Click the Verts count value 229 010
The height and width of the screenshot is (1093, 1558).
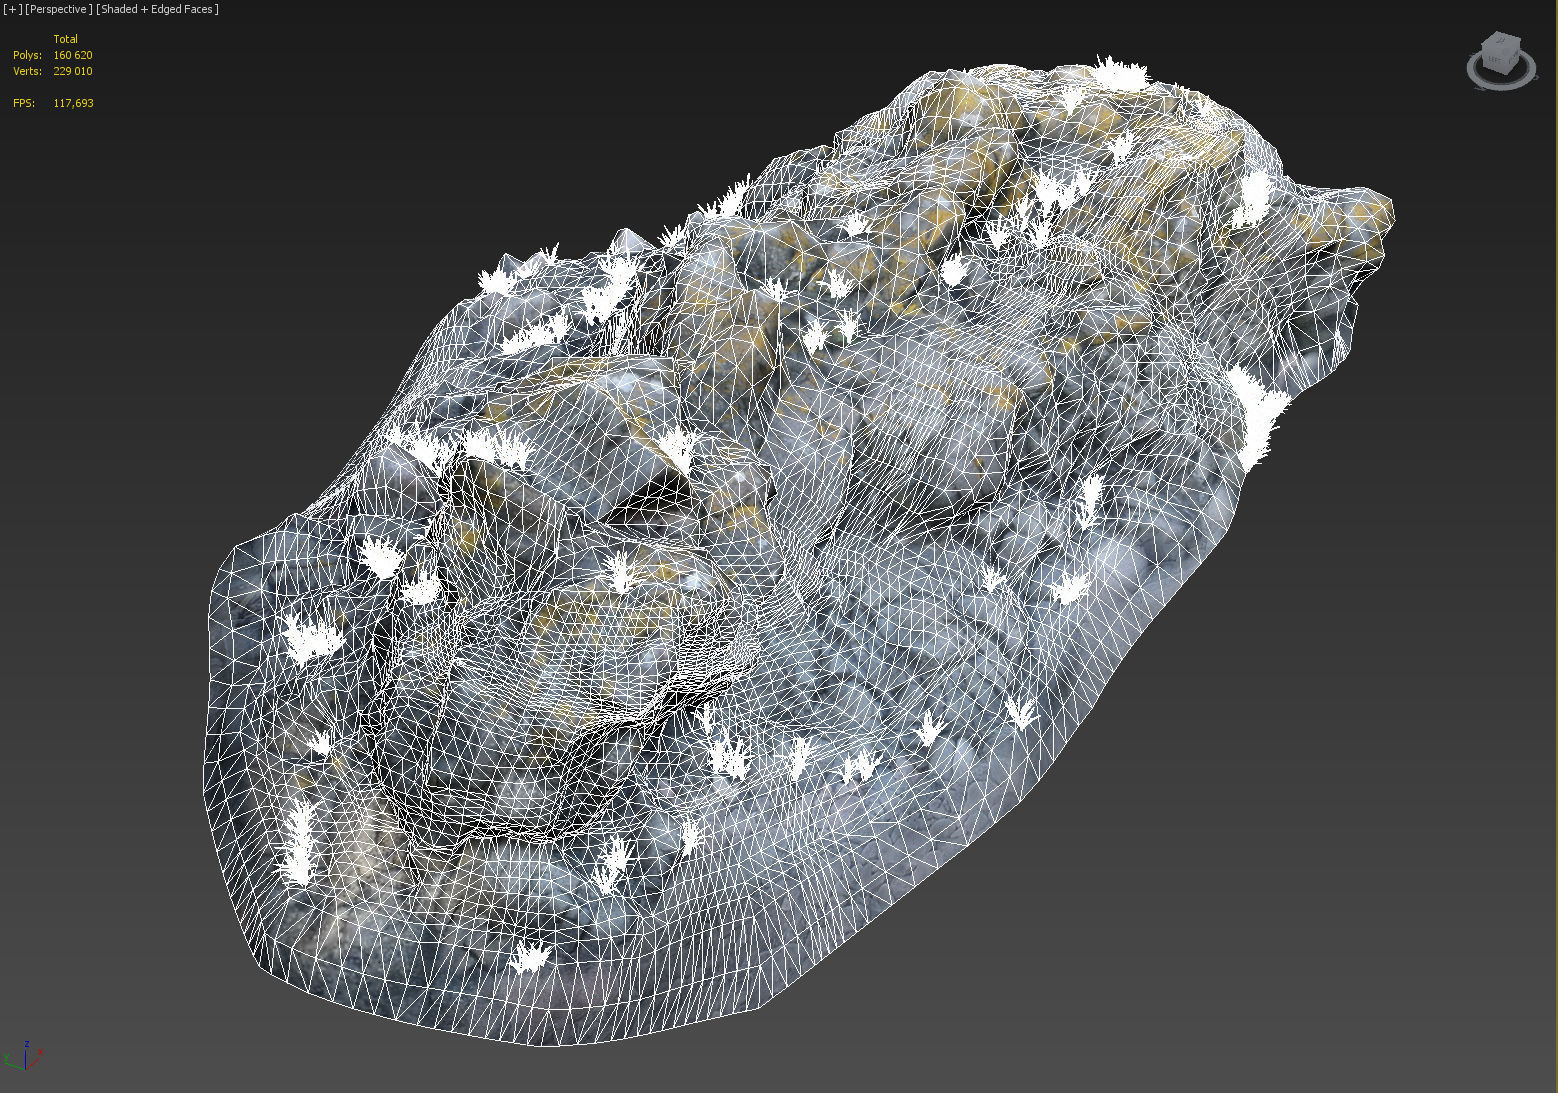click(73, 71)
